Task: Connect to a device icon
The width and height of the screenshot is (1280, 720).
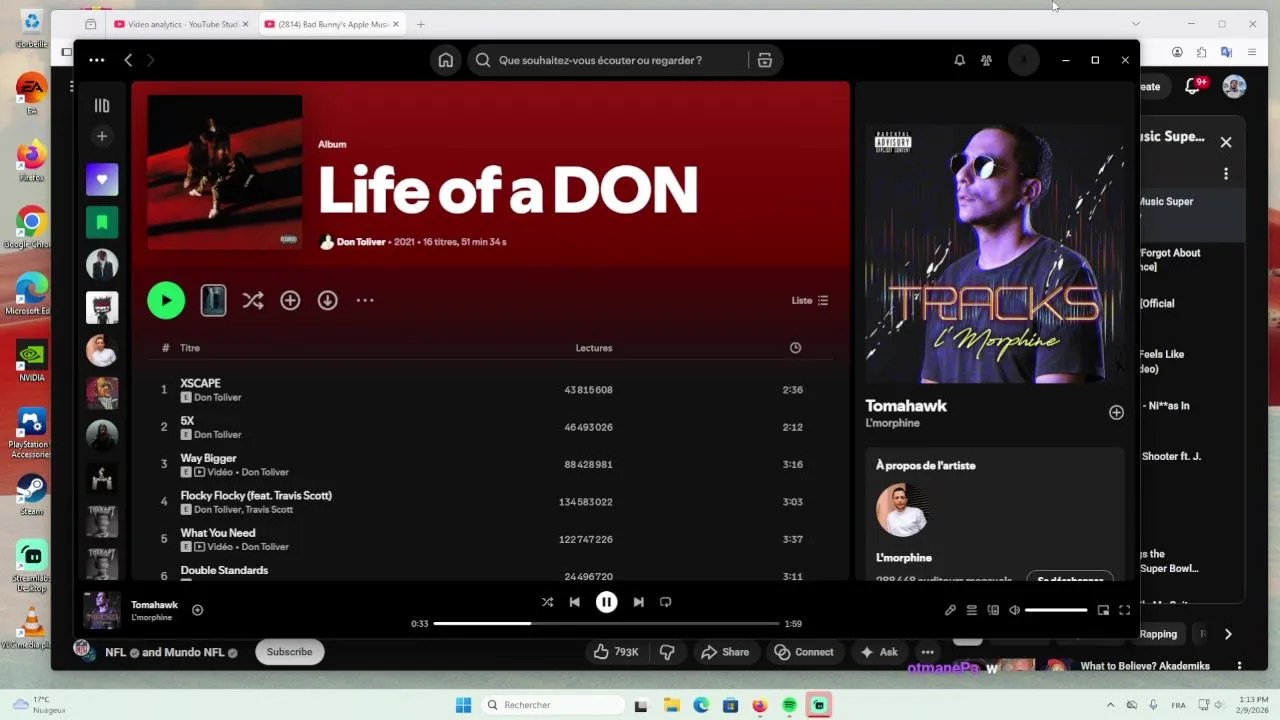Action: click(x=993, y=610)
